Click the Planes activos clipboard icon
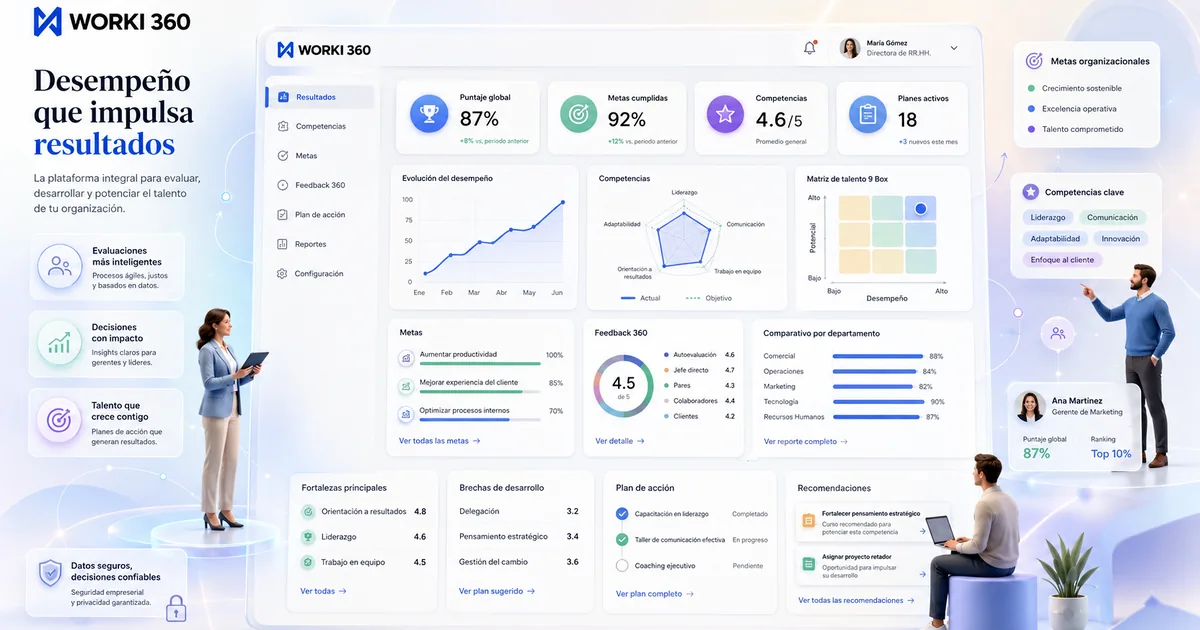This screenshot has height=630, width=1200. tap(868, 114)
